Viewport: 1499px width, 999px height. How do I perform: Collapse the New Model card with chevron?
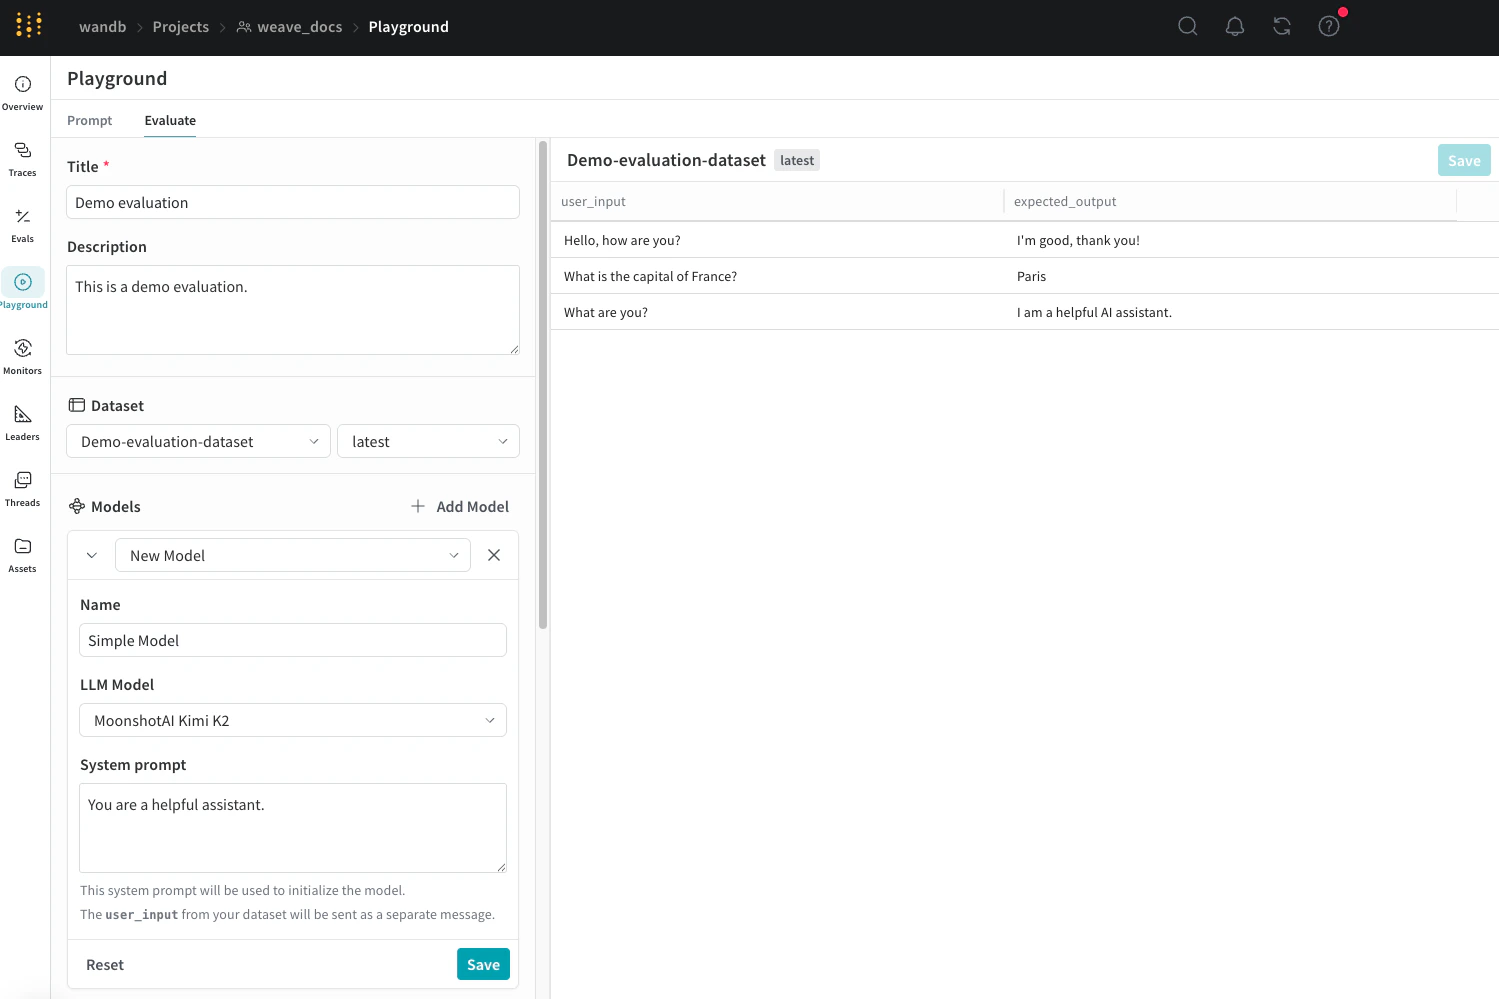coord(91,555)
